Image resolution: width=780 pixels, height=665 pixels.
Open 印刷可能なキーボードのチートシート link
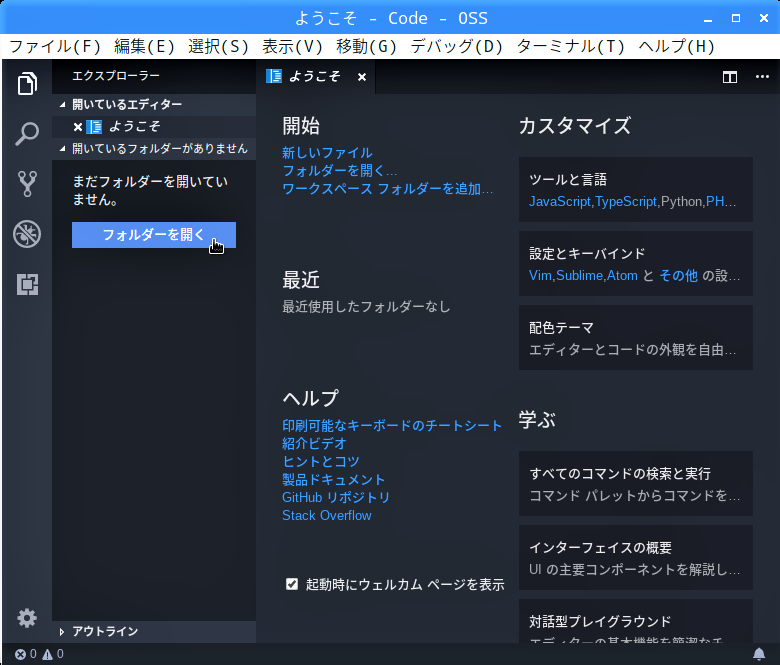click(x=392, y=426)
